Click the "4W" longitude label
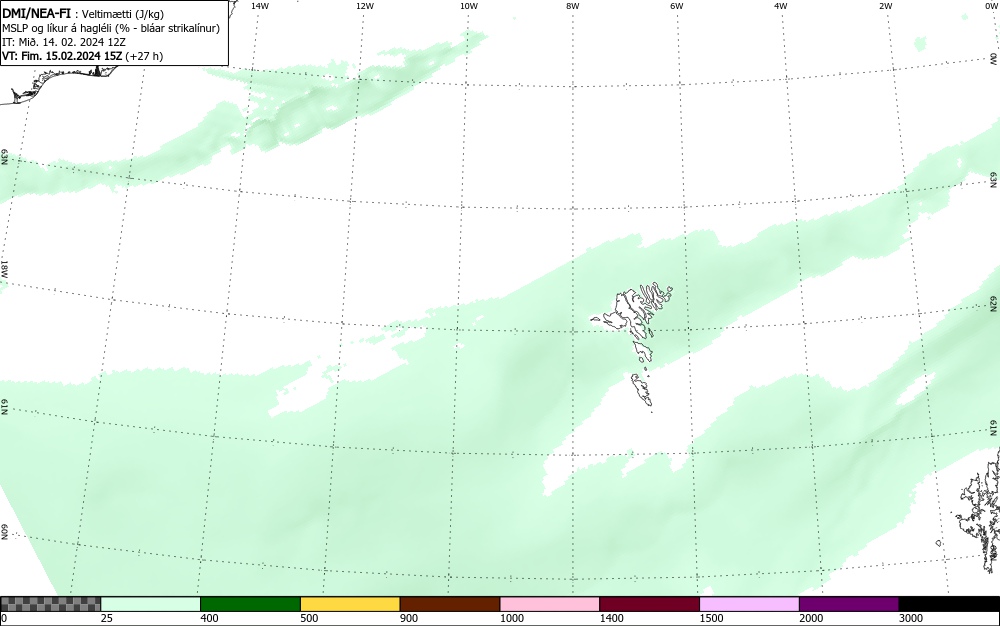This screenshot has height=626, width=1000. click(x=781, y=6)
